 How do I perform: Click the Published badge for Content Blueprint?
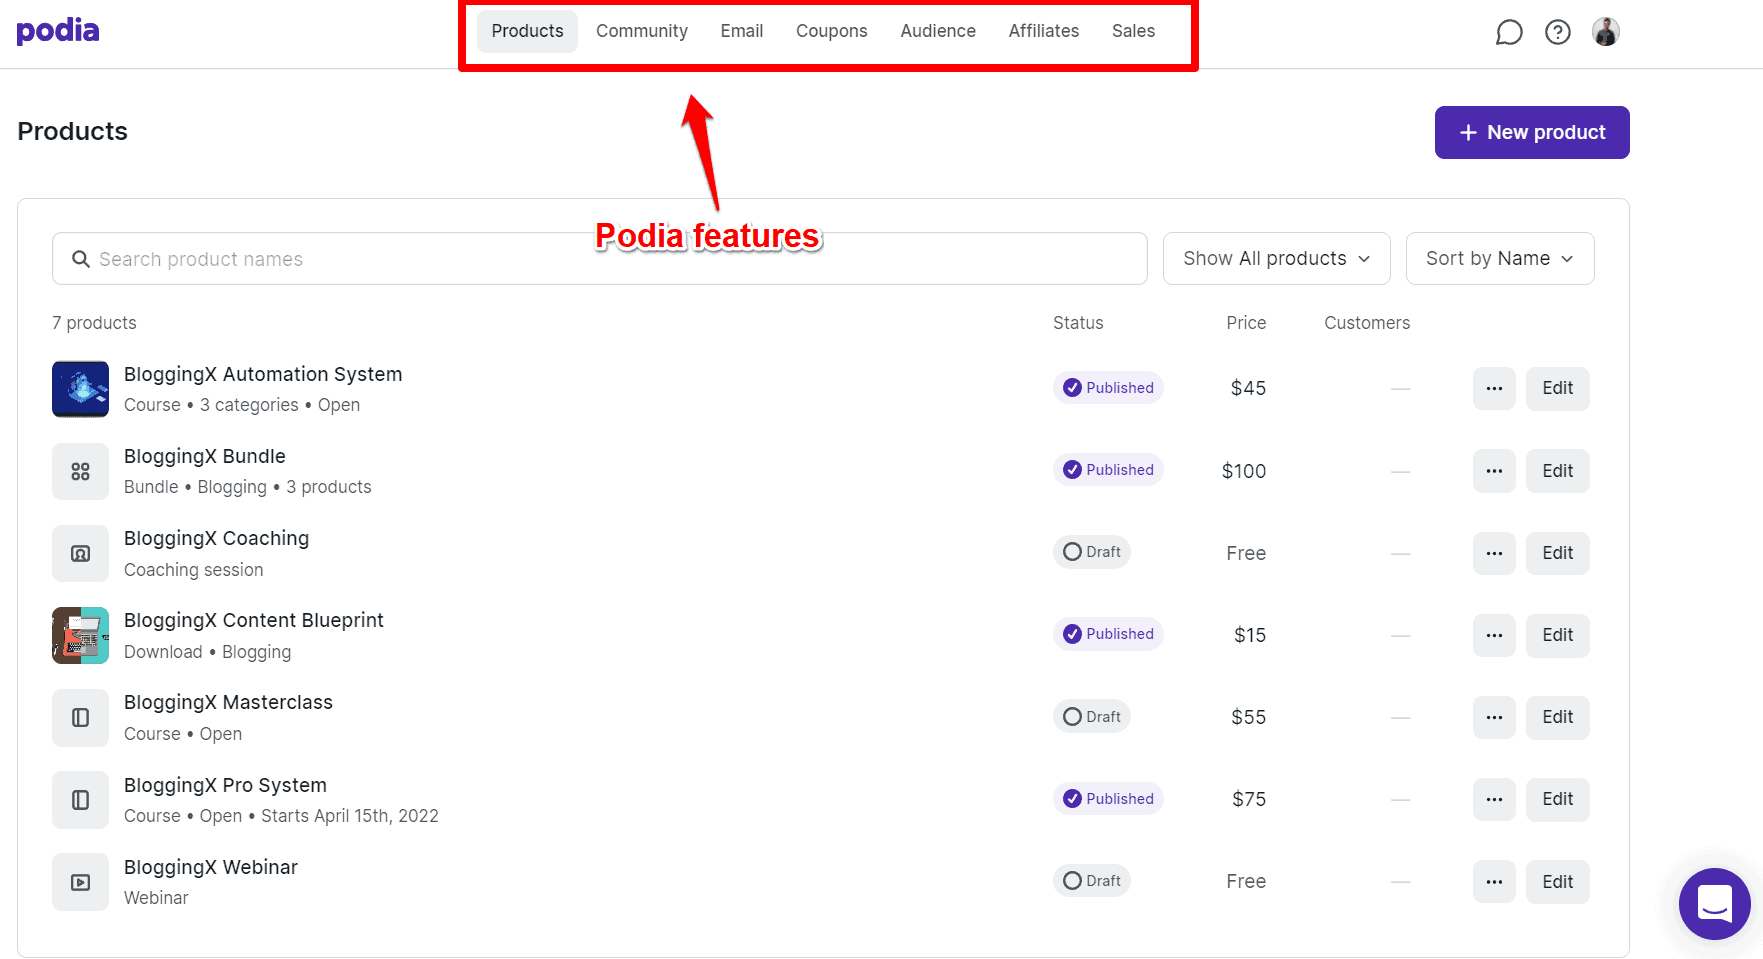(1108, 634)
